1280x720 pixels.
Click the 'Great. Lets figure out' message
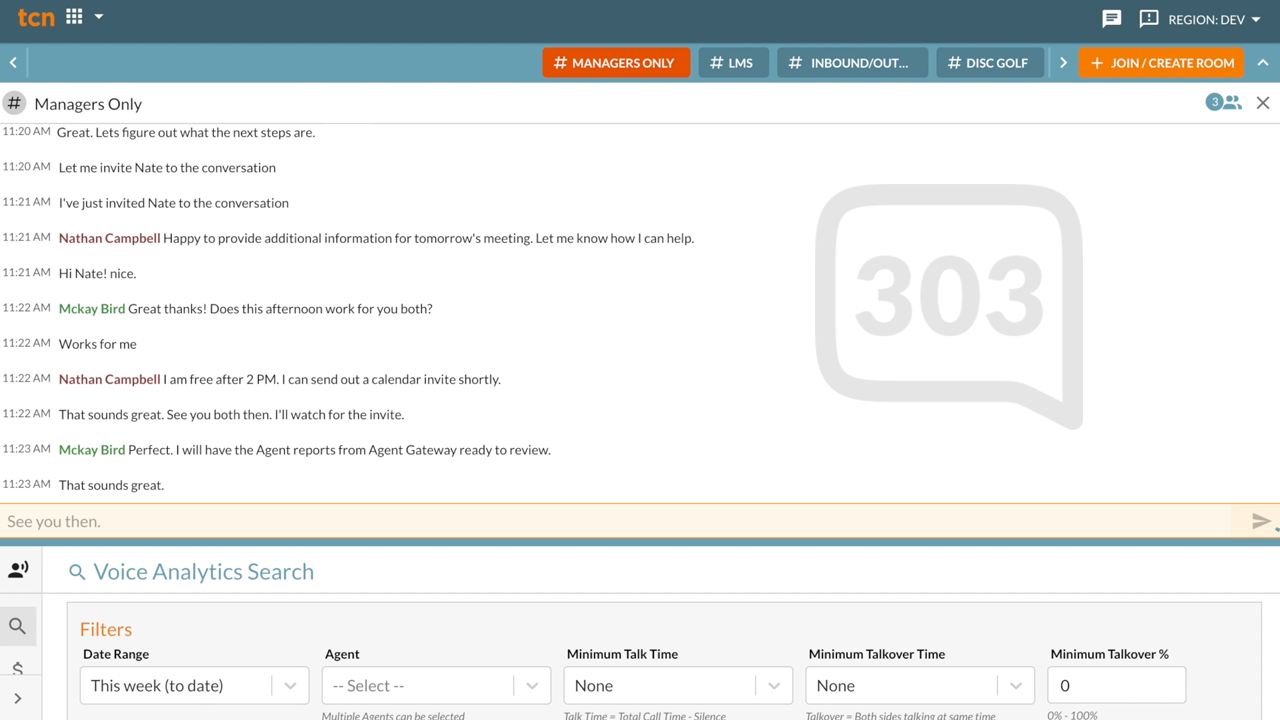pos(186,132)
